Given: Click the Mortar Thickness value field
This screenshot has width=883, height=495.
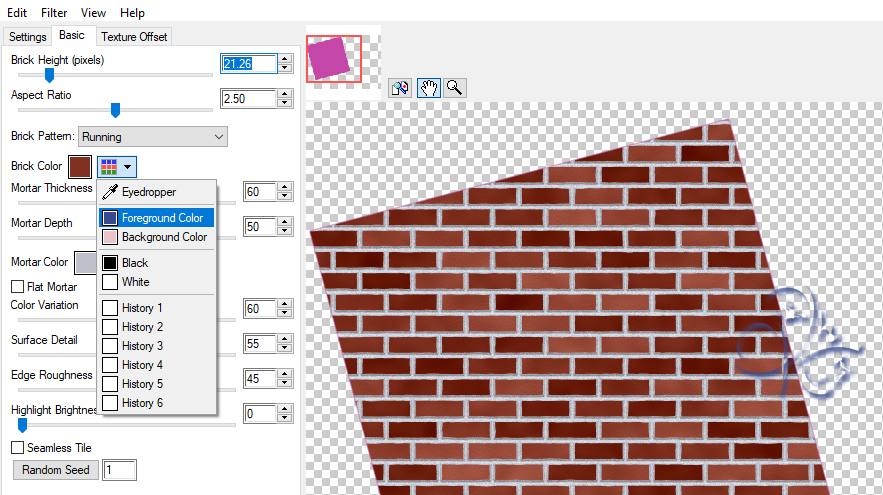Looking at the screenshot, I should click(260, 192).
